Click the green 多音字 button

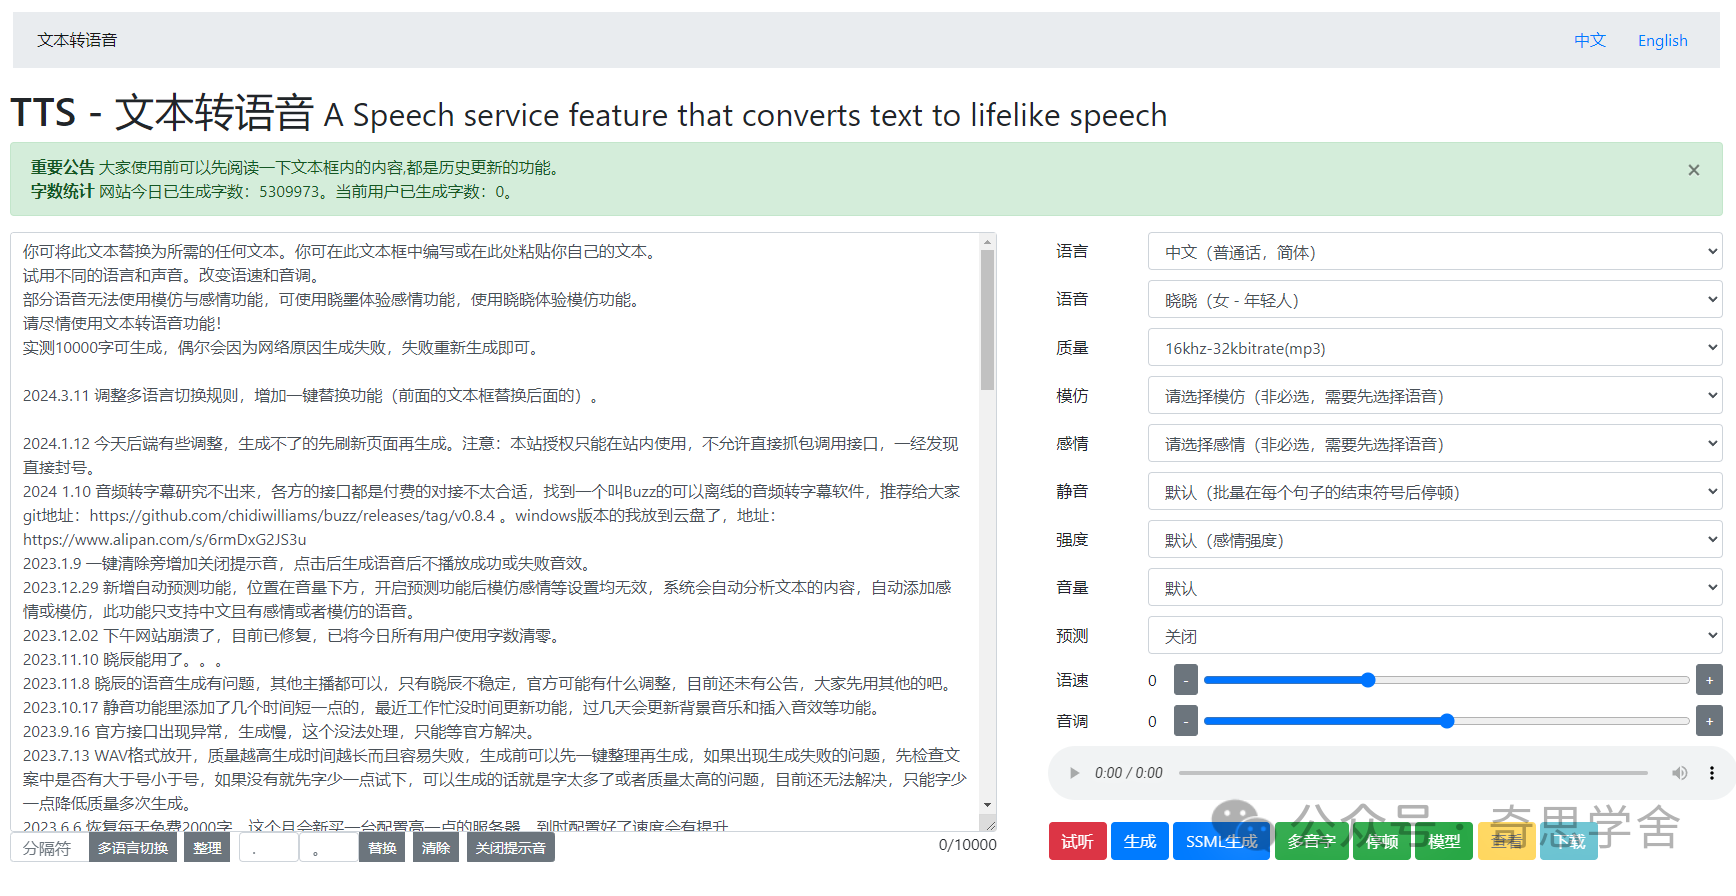click(x=1312, y=841)
